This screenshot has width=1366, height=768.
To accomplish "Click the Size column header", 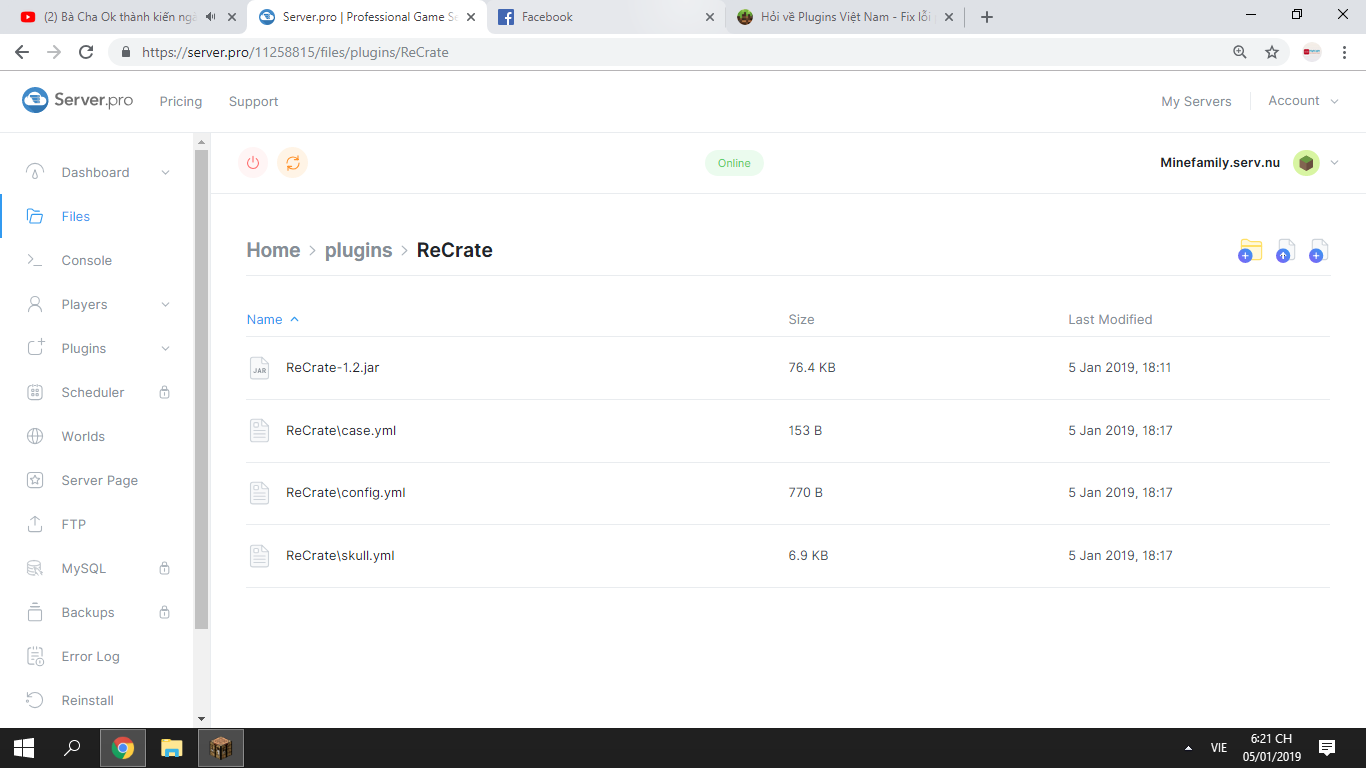I will (801, 320).
